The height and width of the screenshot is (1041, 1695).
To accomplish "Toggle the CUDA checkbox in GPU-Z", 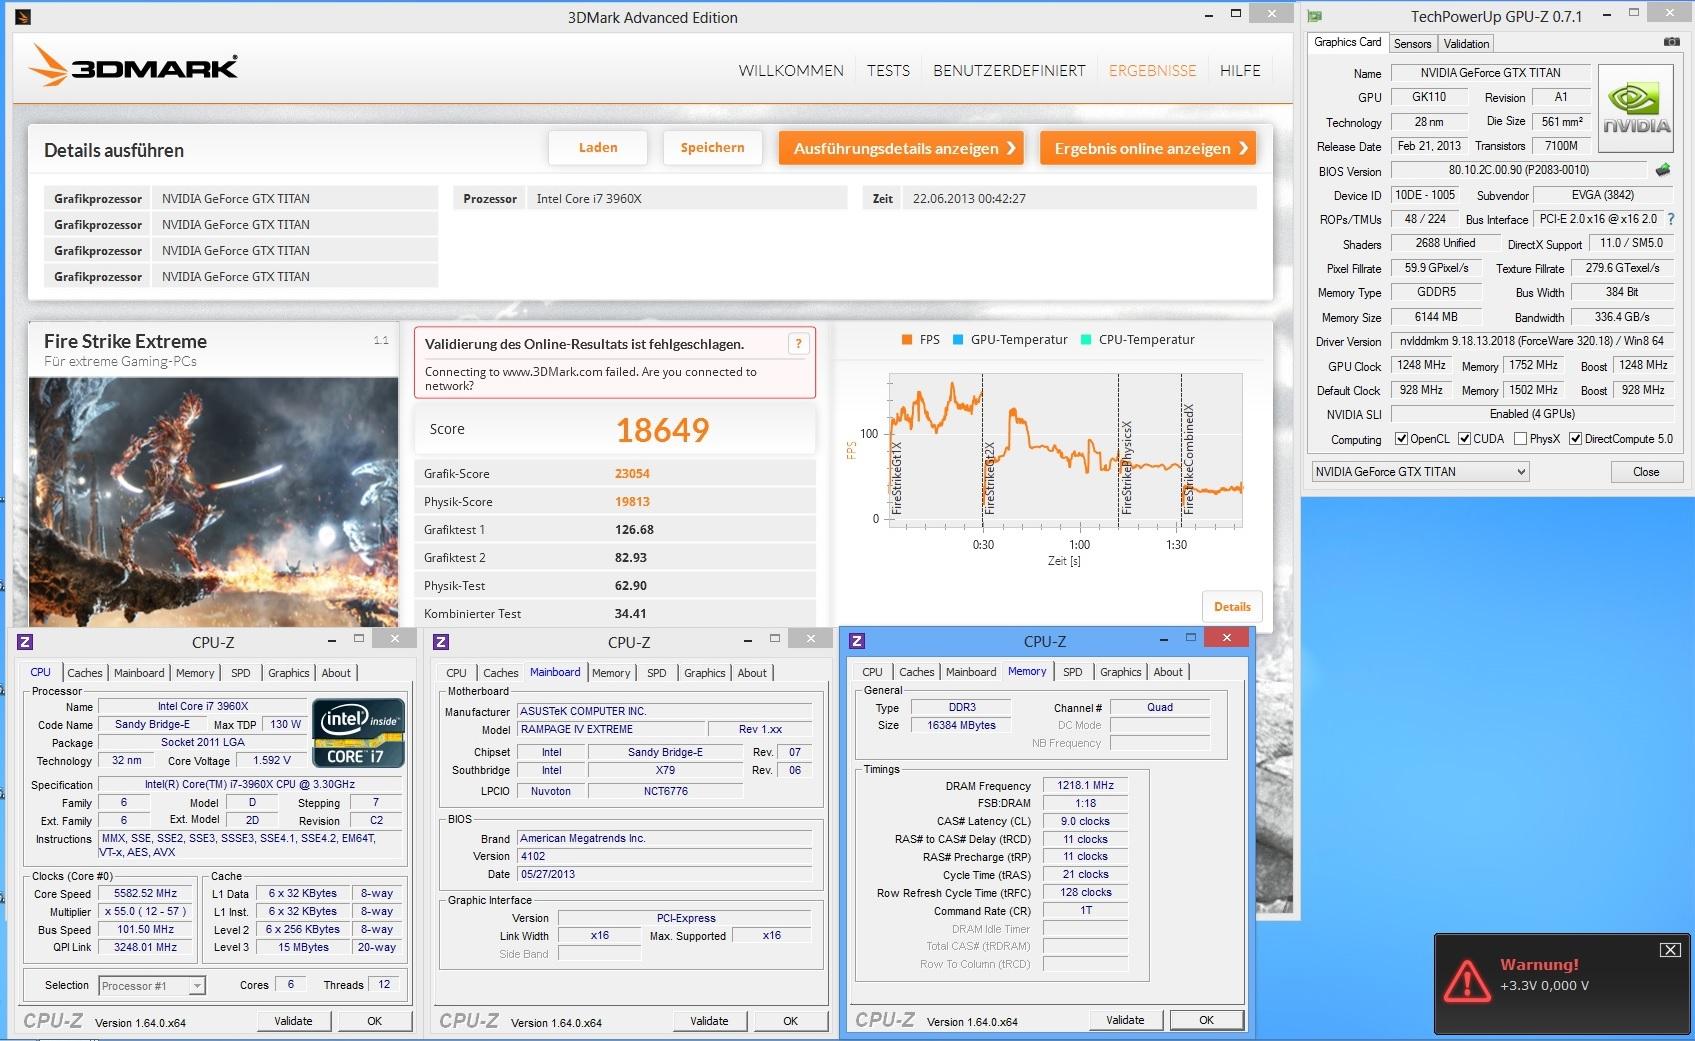I will (1464, 439).
